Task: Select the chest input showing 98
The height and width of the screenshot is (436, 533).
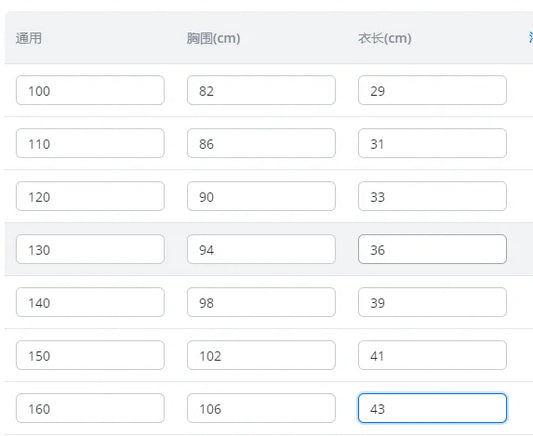Action: (x=261, y=302)
